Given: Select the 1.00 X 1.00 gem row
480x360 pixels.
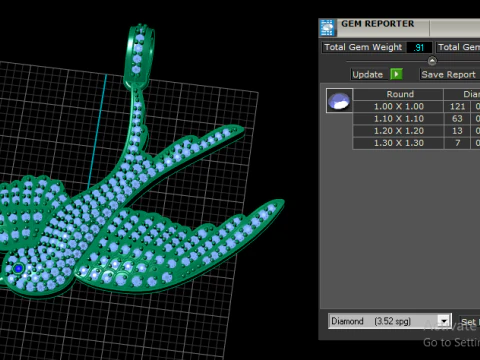Looking at the screenshot, I should pos(416,107).
